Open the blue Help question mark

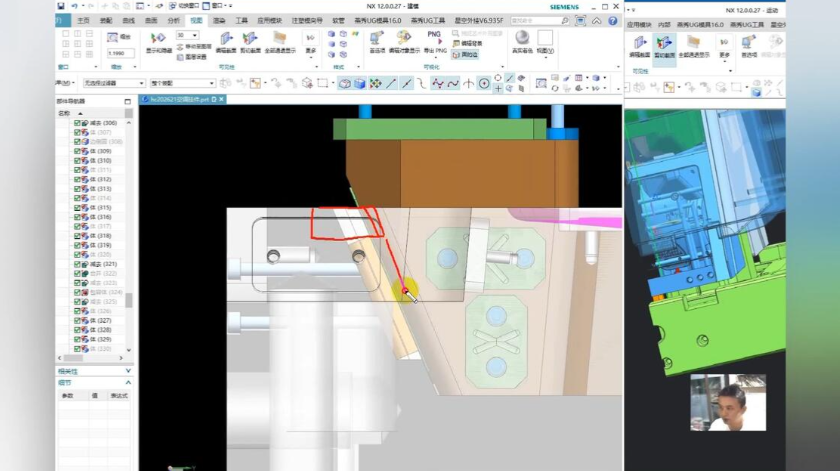(613, 20)
